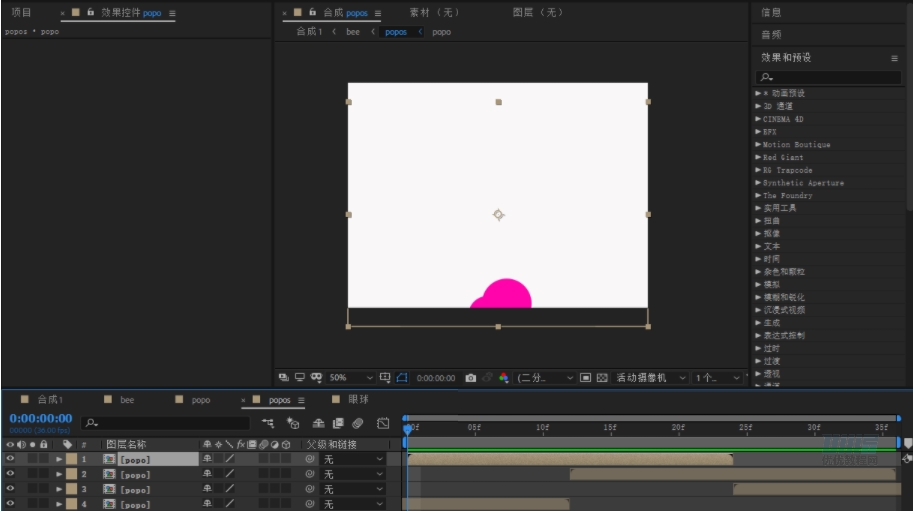Open the 素材 footage viewer tab
This screenshot has height=511, width=913.
click(434, 12)
